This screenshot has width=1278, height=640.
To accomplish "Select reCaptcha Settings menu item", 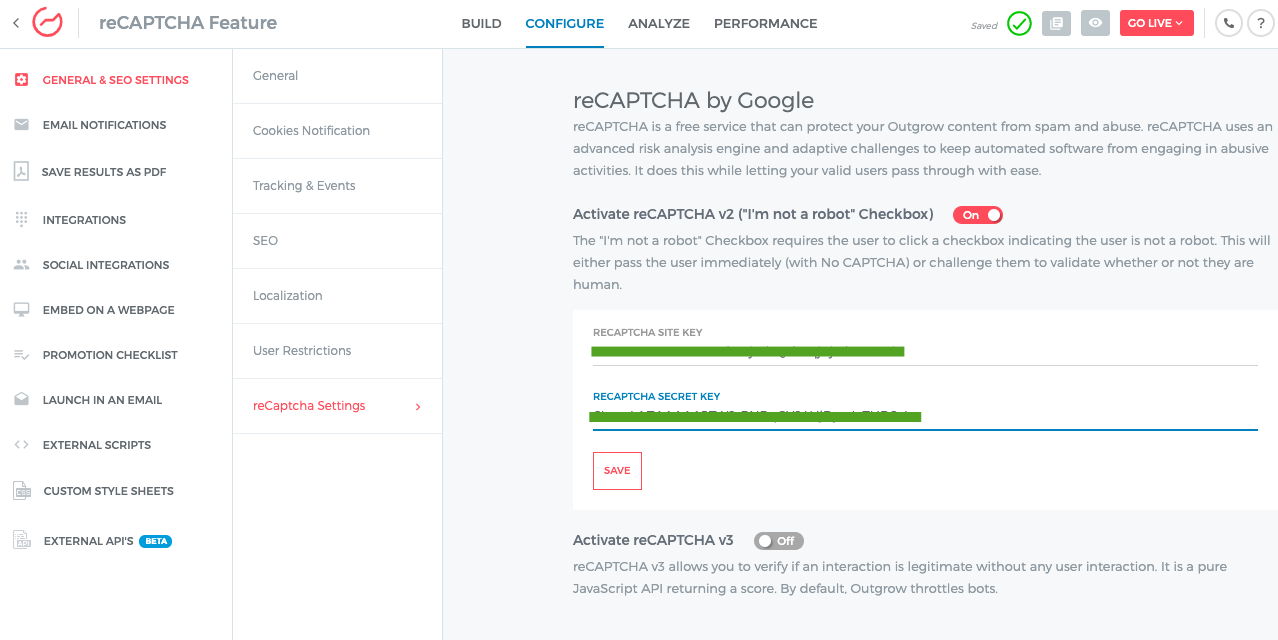I will [x=337, y=406].
